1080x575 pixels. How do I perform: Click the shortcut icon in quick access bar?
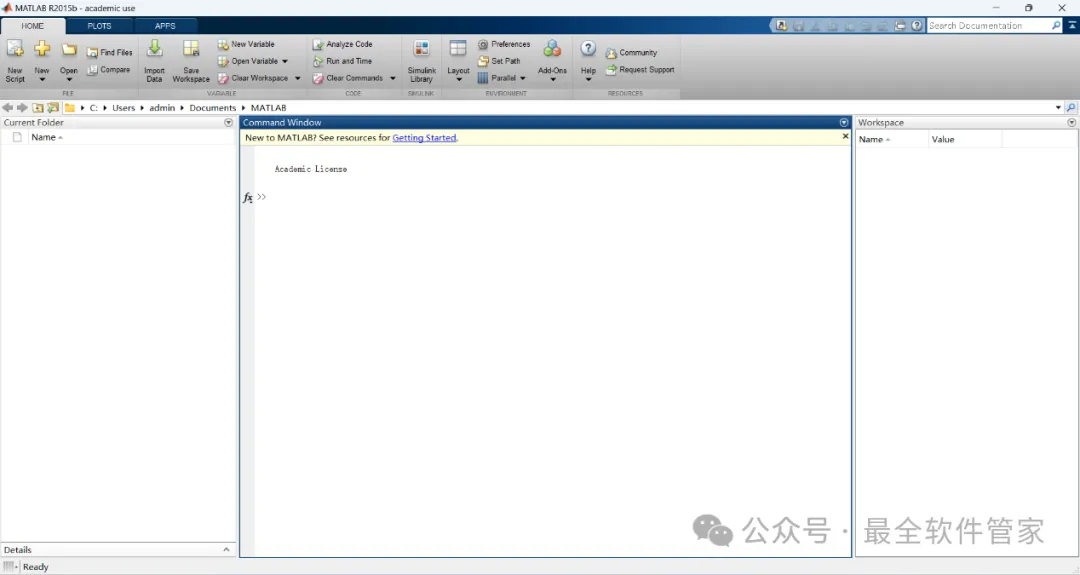781,25
